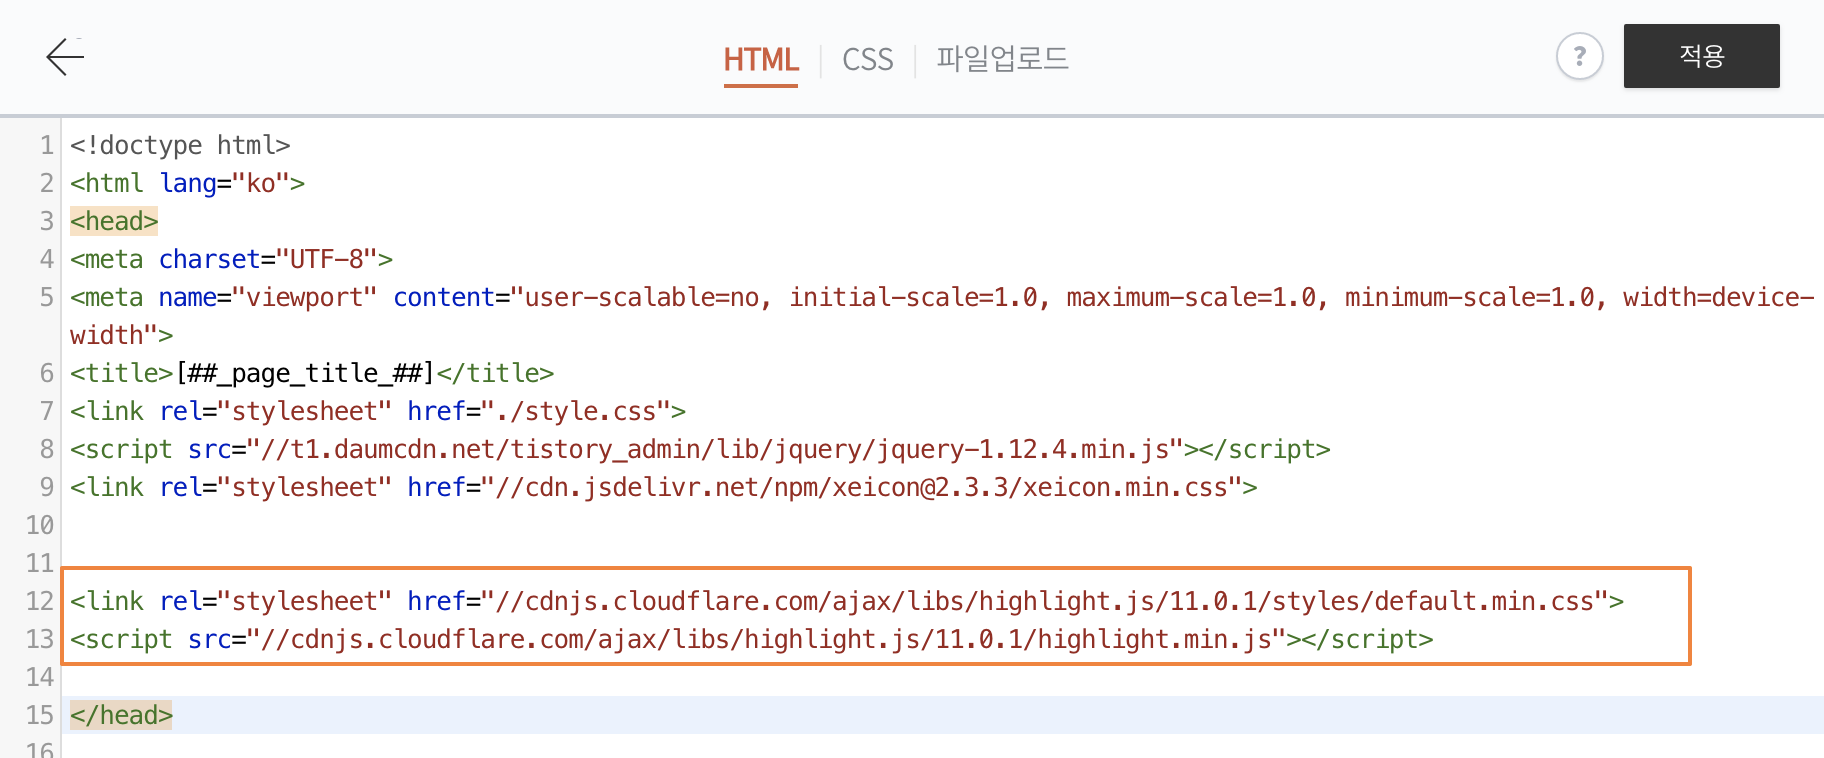This screenshot has width=1824, height=758.
Task: Switch to the HTML tab
Action: [x=761, y=59]
